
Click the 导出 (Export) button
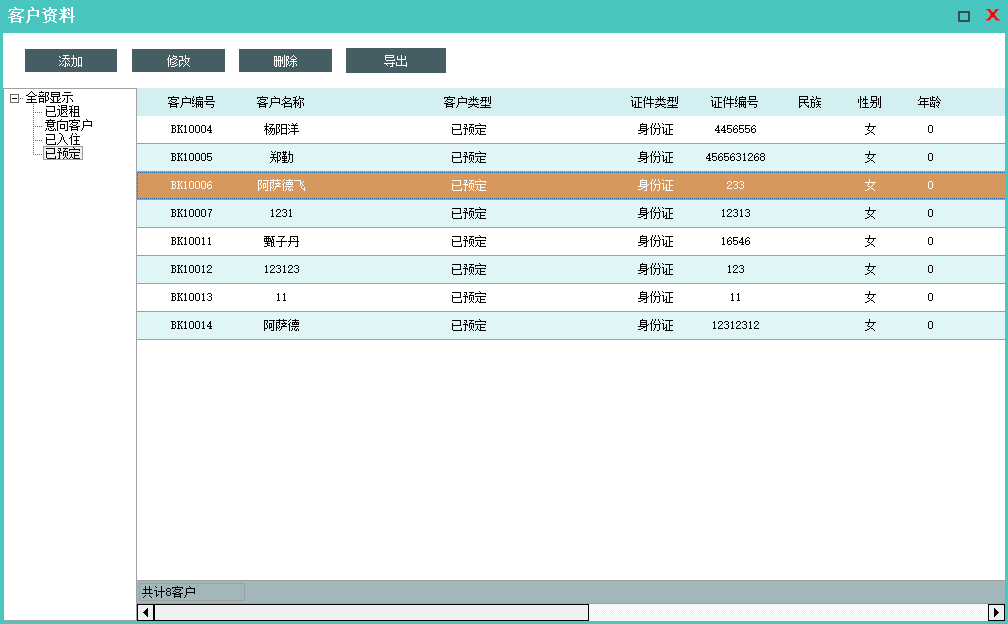pyautogui.click(x=395, y=61)
